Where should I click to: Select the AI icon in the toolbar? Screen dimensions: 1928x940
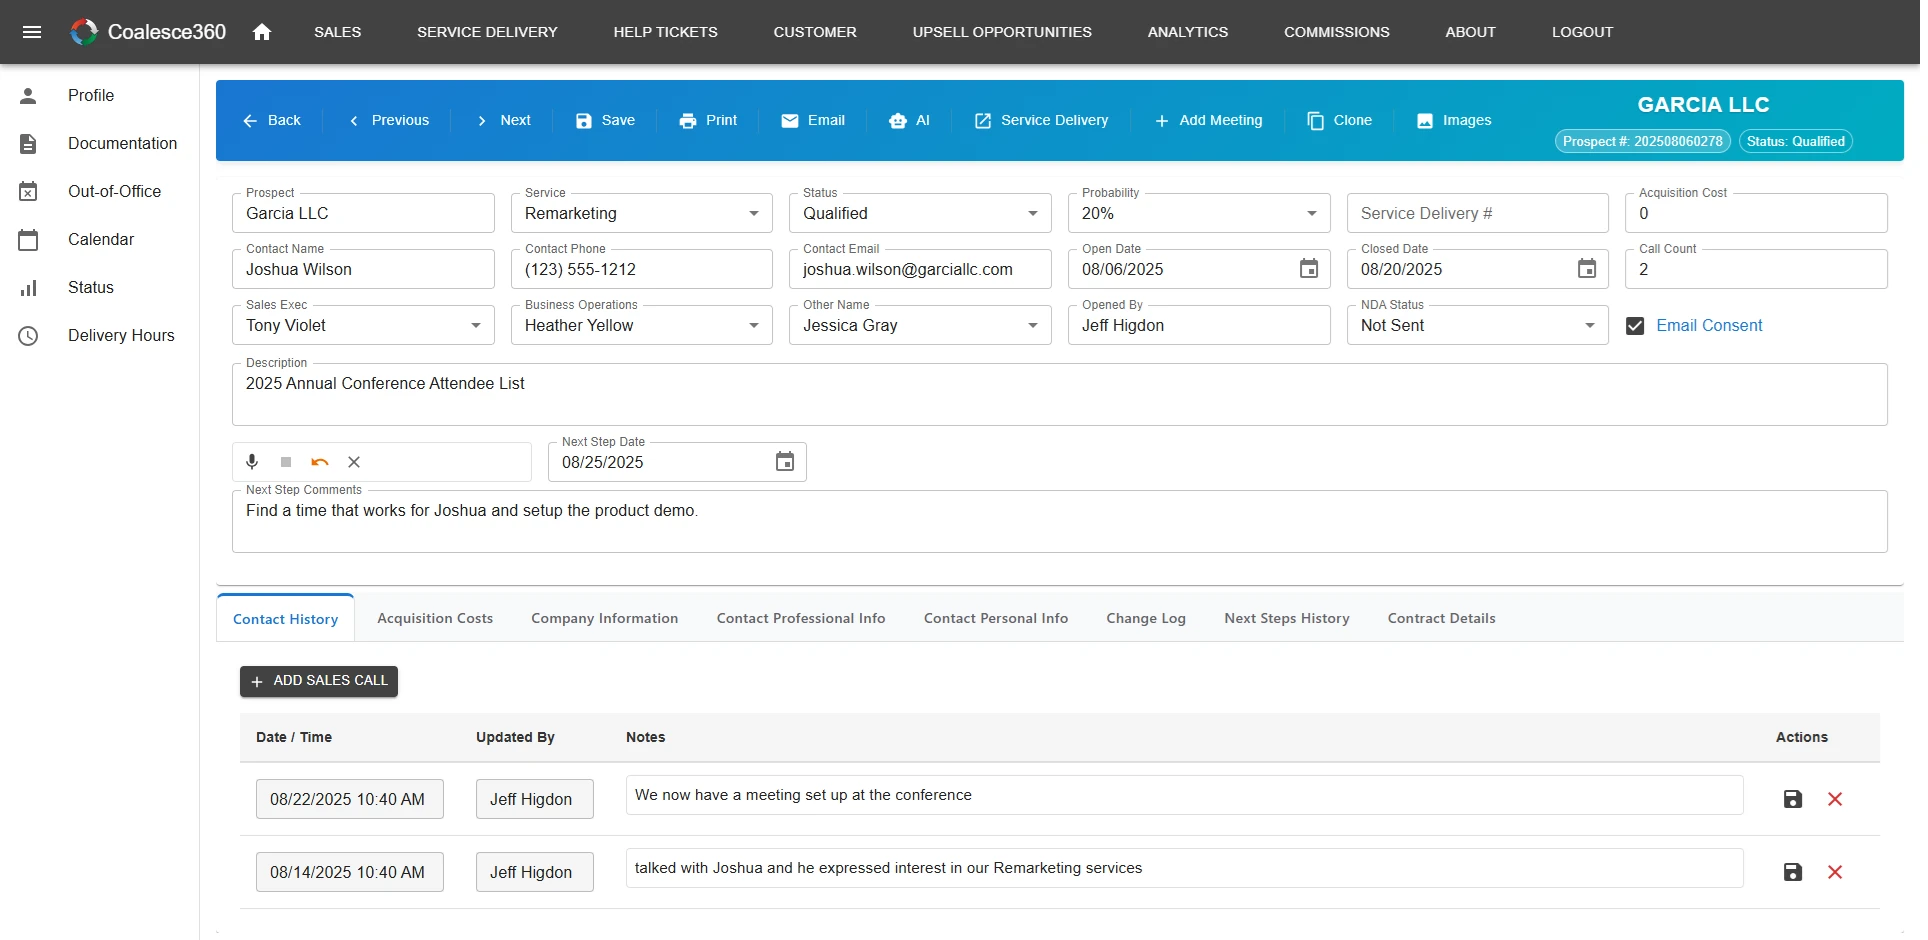point(895,120)
